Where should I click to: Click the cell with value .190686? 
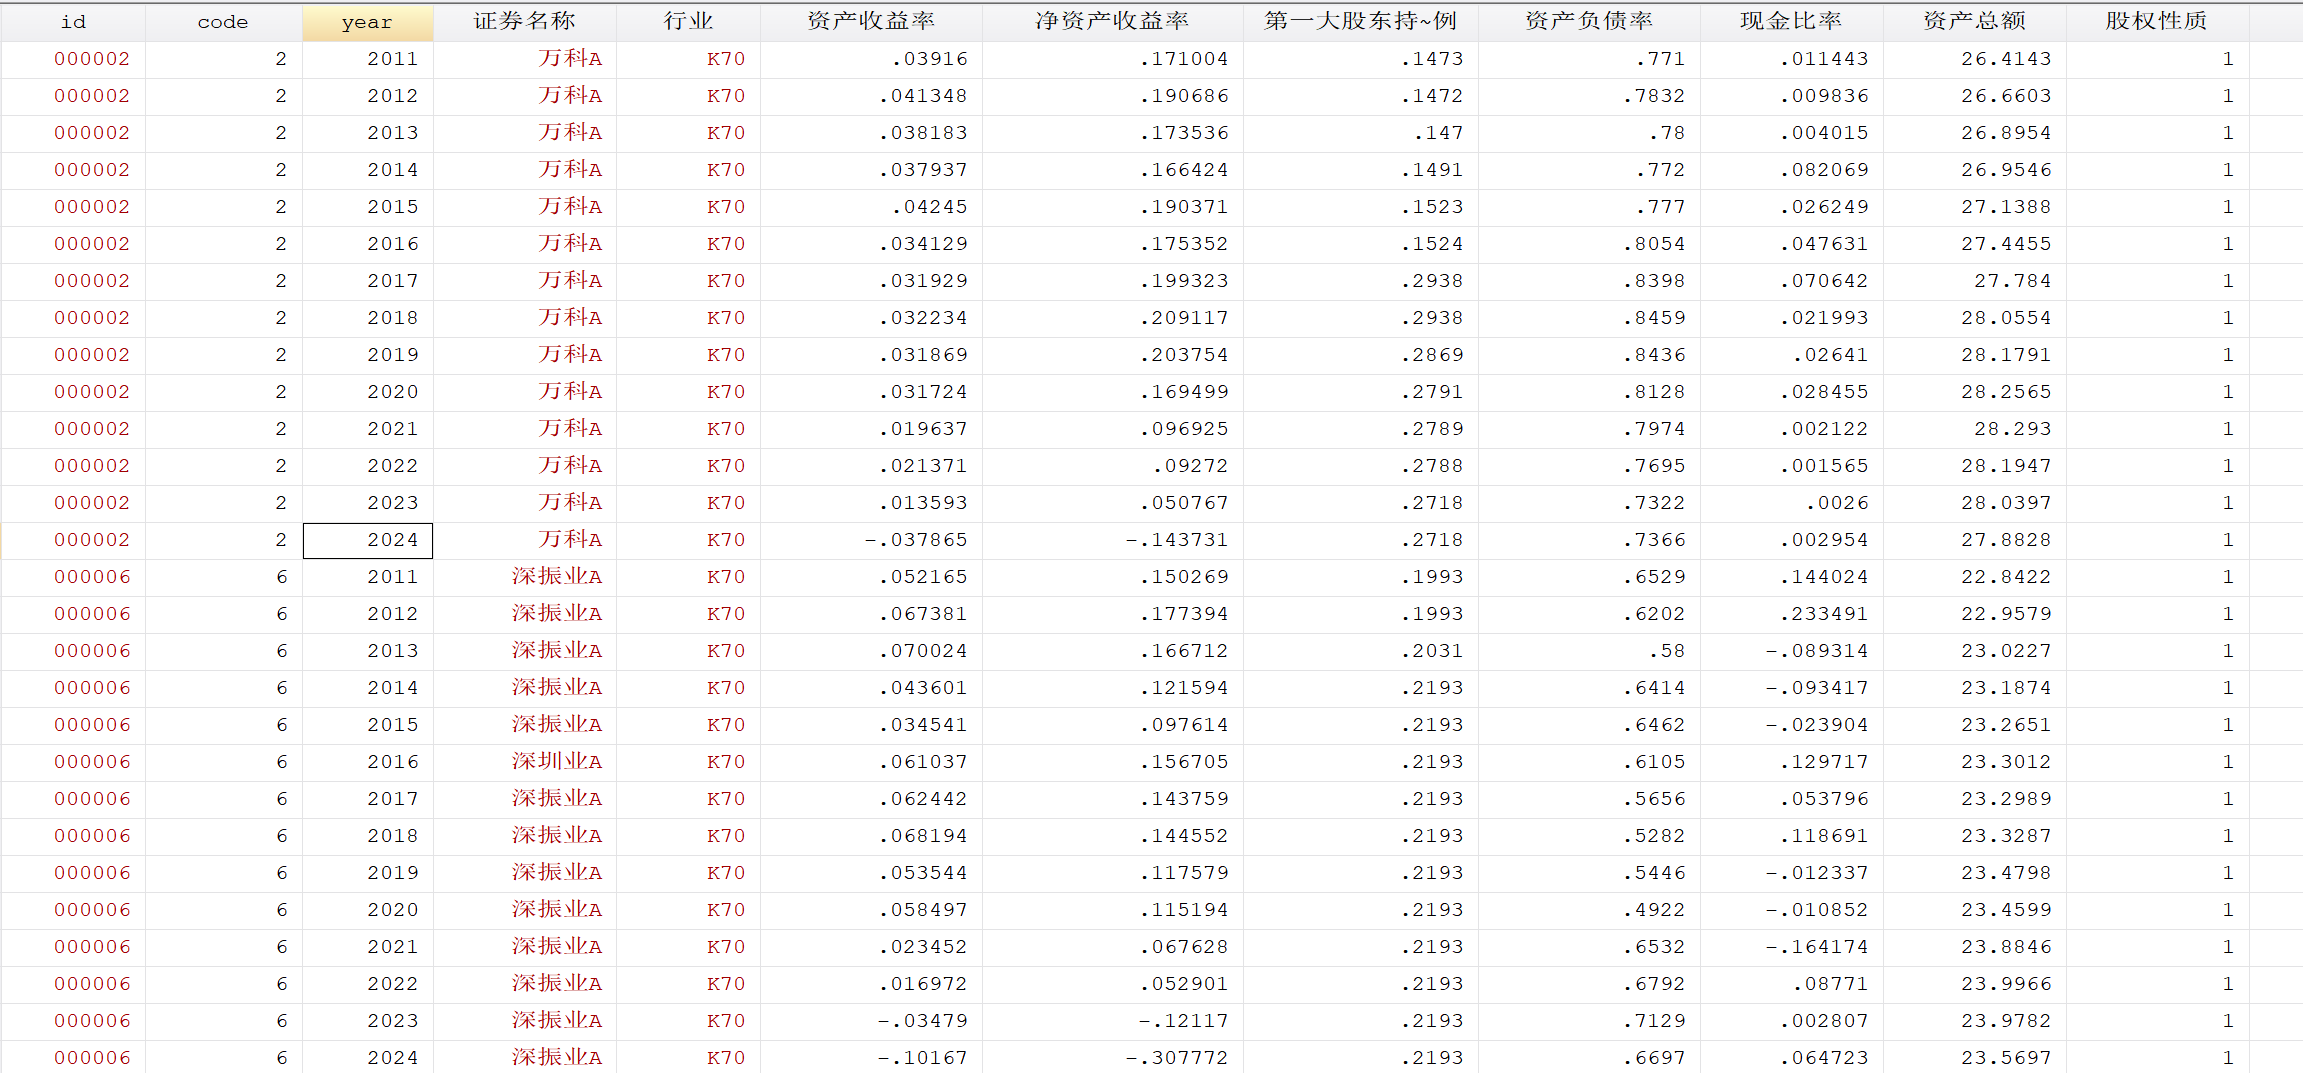[1112, 96]
